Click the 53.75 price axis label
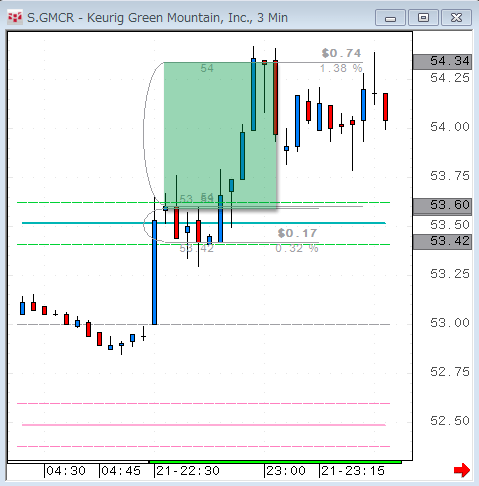The width and height of the screenshot is (479, 486). point(450,176)
